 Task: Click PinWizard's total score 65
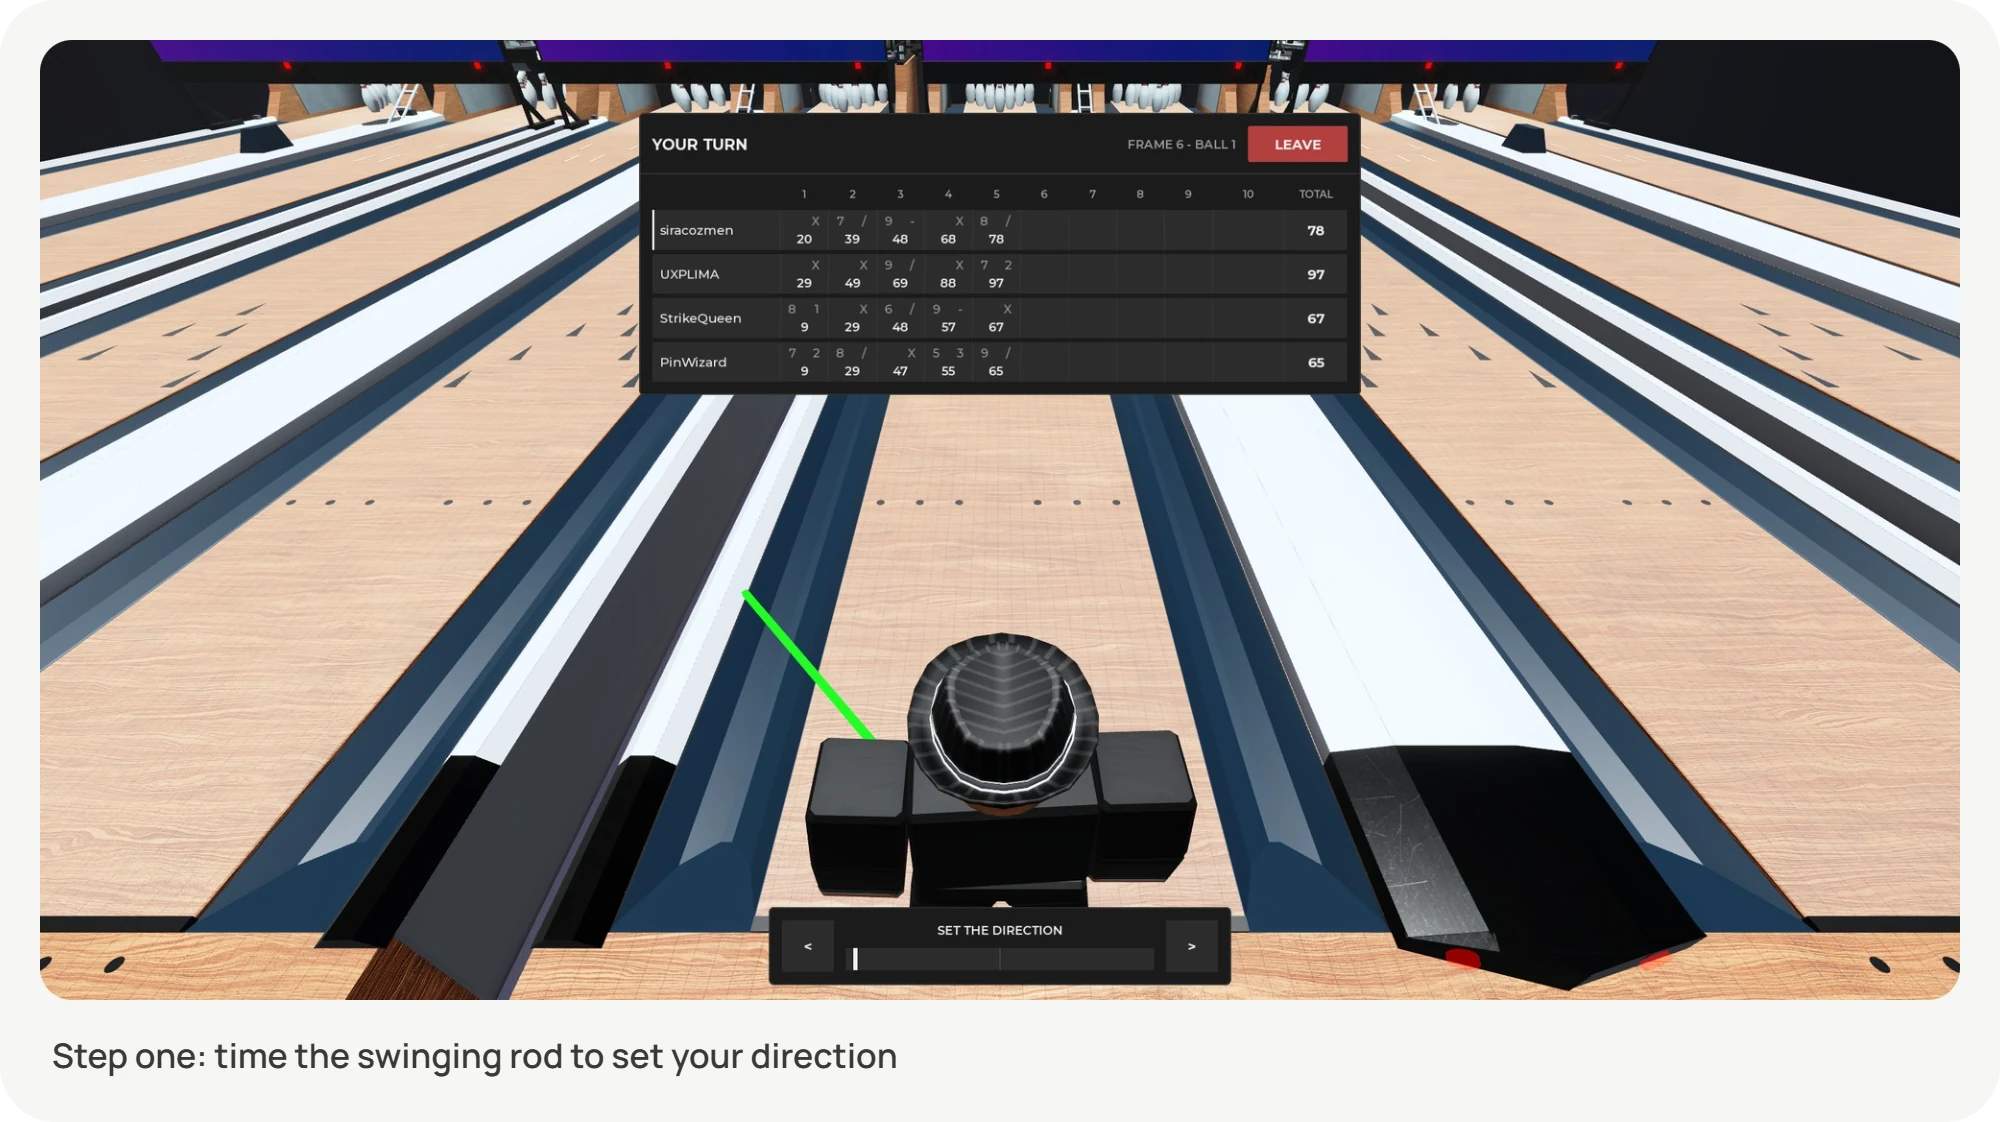tap(1315, 362)
